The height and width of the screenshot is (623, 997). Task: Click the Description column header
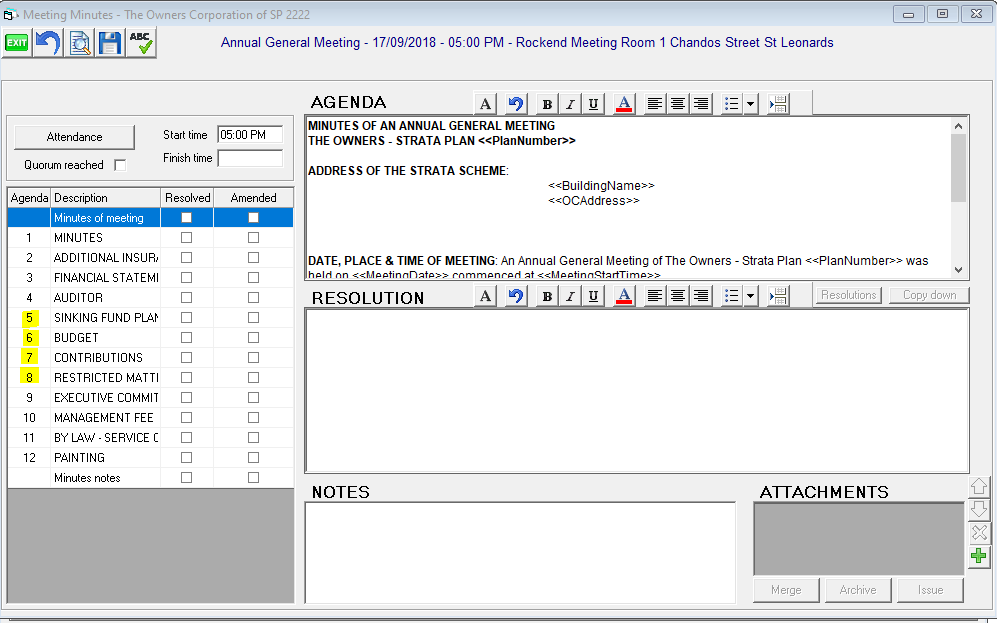coord(106,198)
